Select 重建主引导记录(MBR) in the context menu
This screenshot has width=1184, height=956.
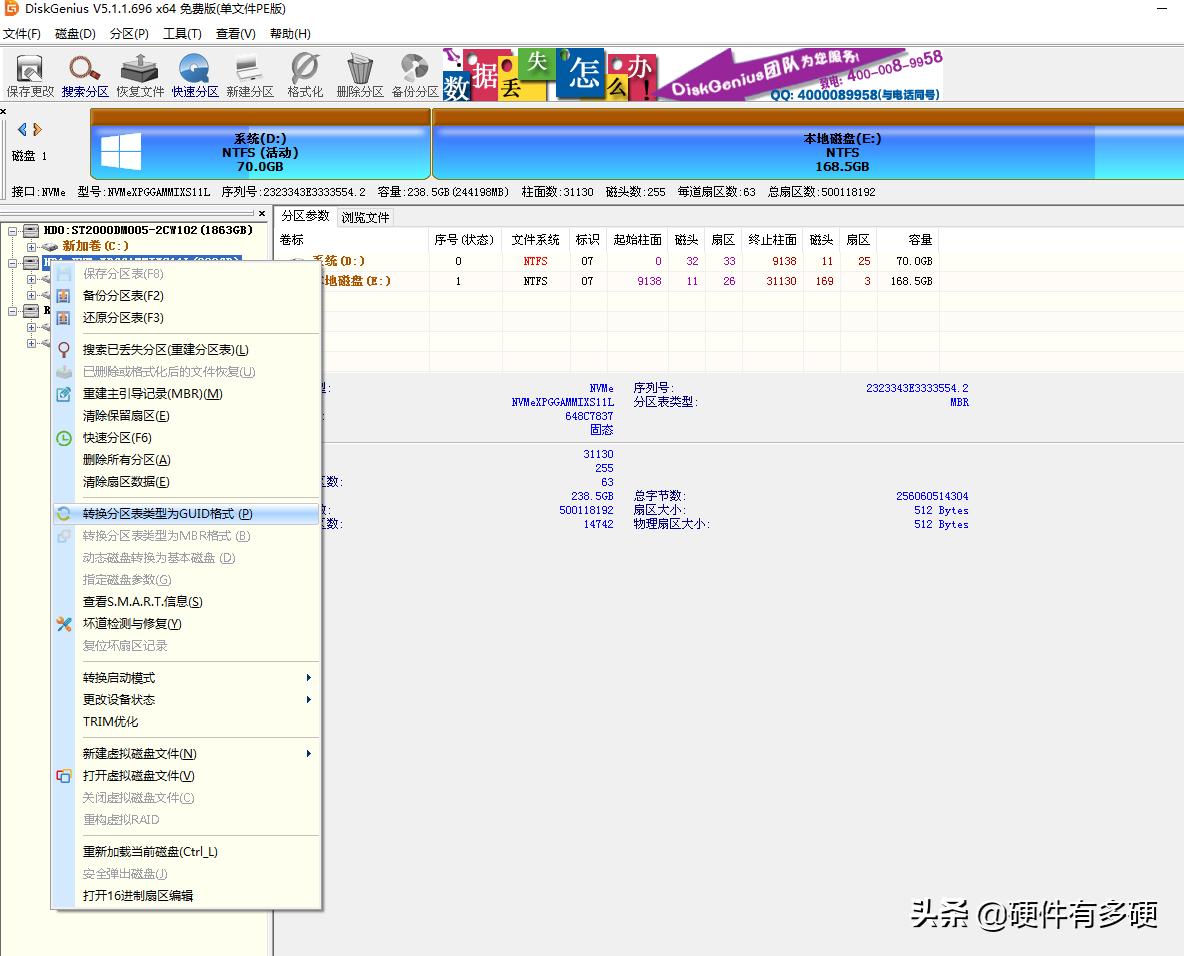click(154, 393)
